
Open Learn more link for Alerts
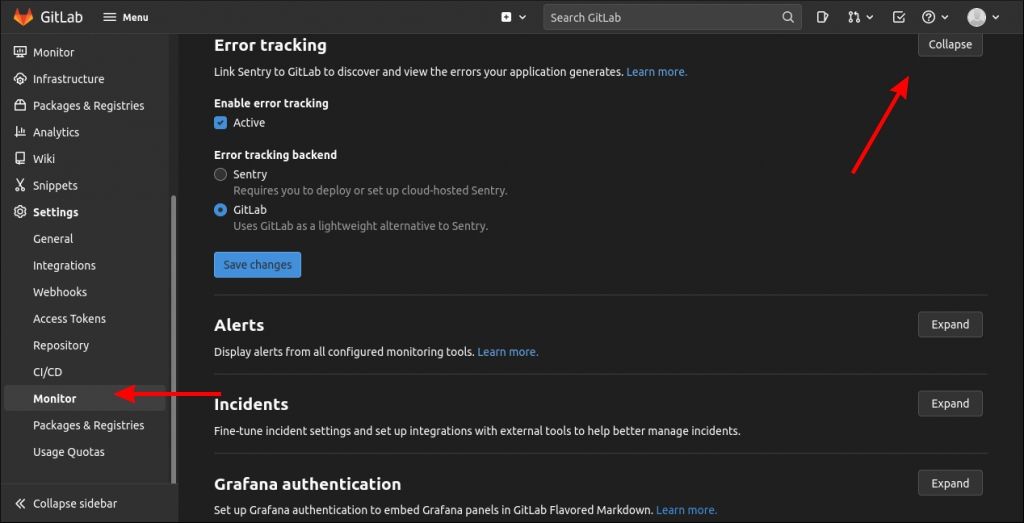click(x=508, y=352)
